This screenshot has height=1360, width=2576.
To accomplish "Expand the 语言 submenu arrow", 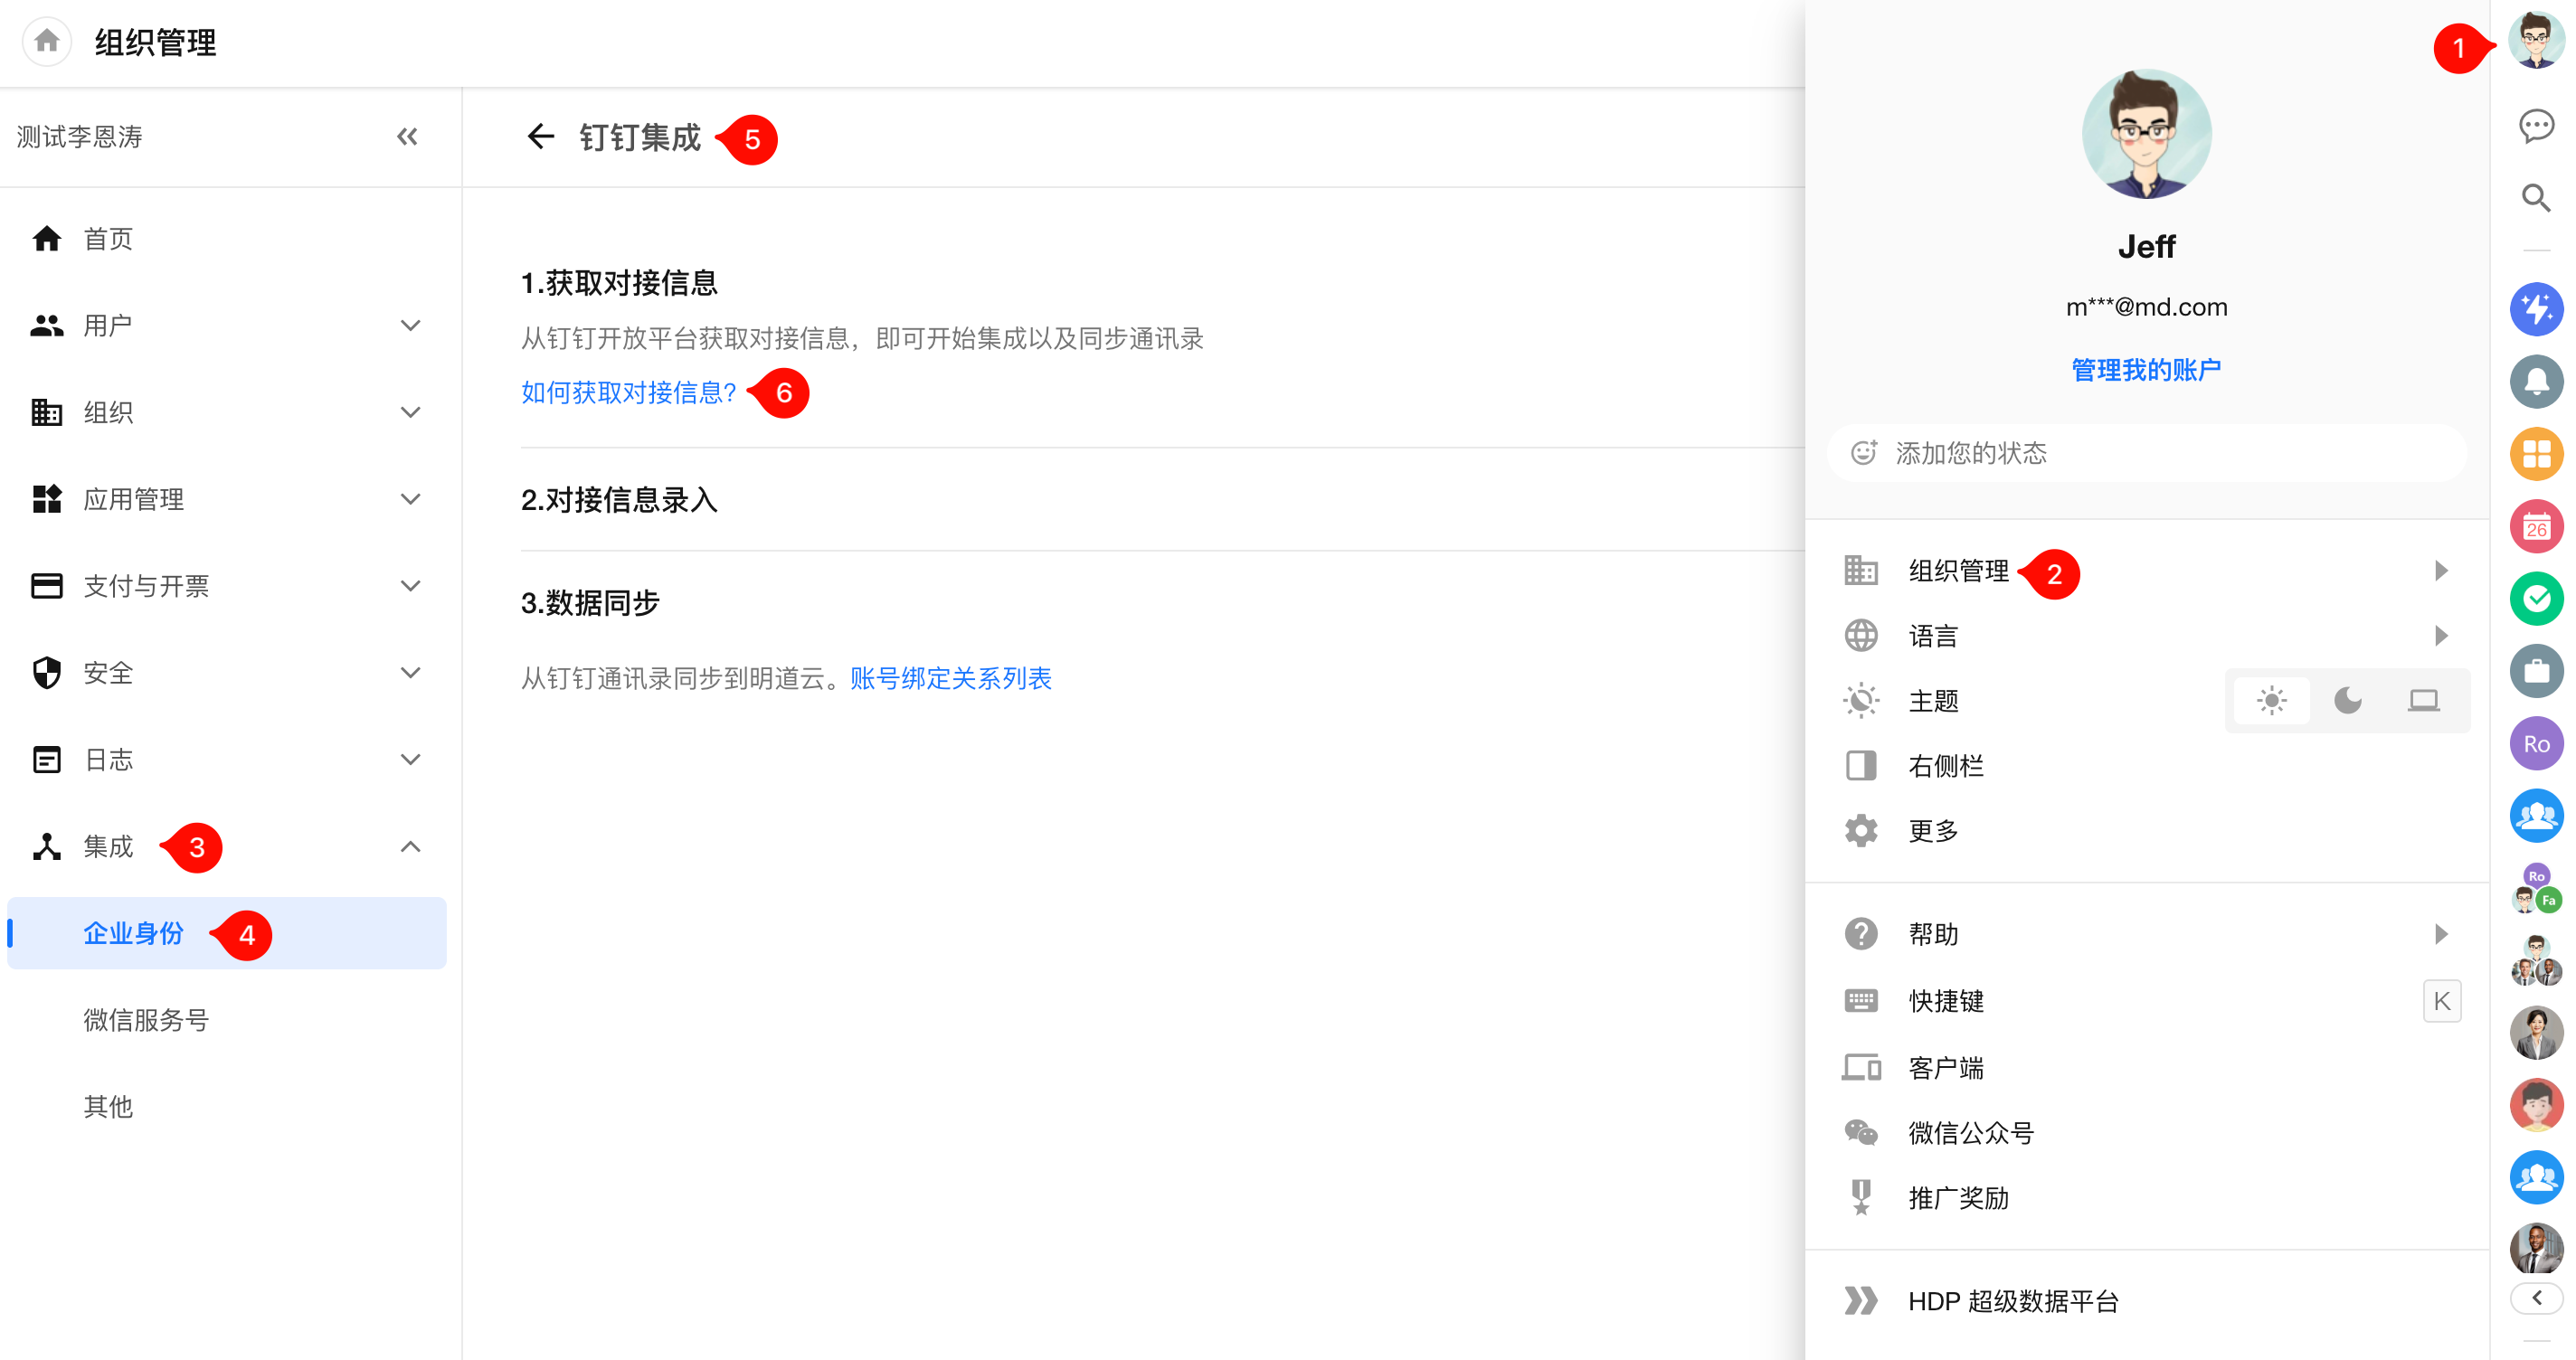I will 2440,636.
